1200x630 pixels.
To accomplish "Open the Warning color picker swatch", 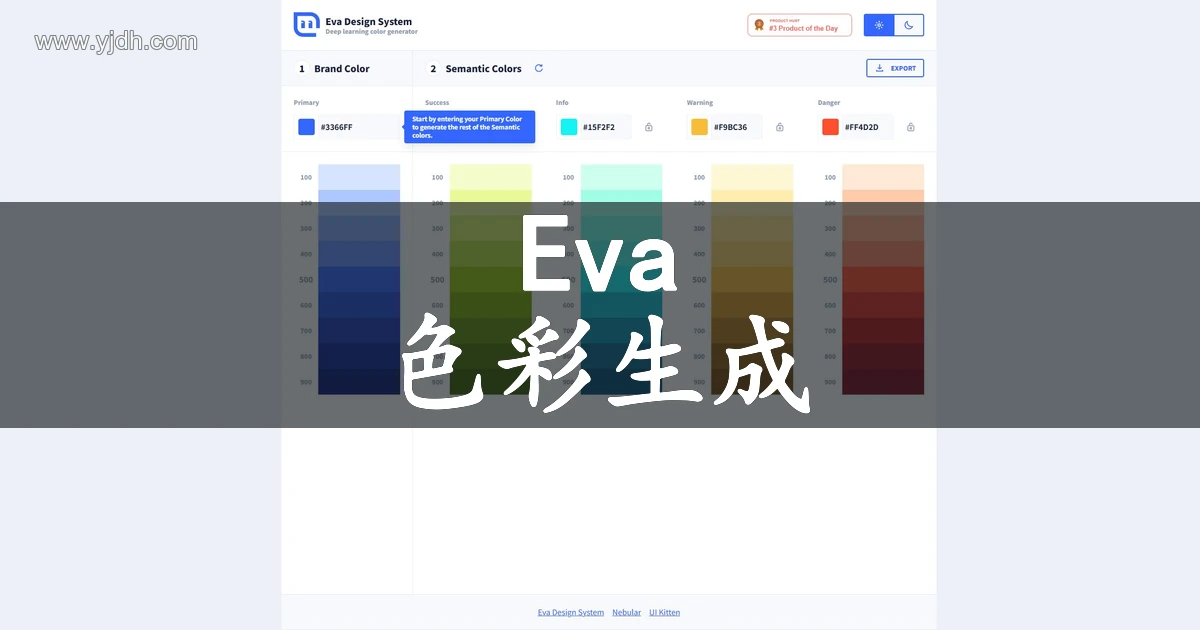I will click(x=700, y=127).
